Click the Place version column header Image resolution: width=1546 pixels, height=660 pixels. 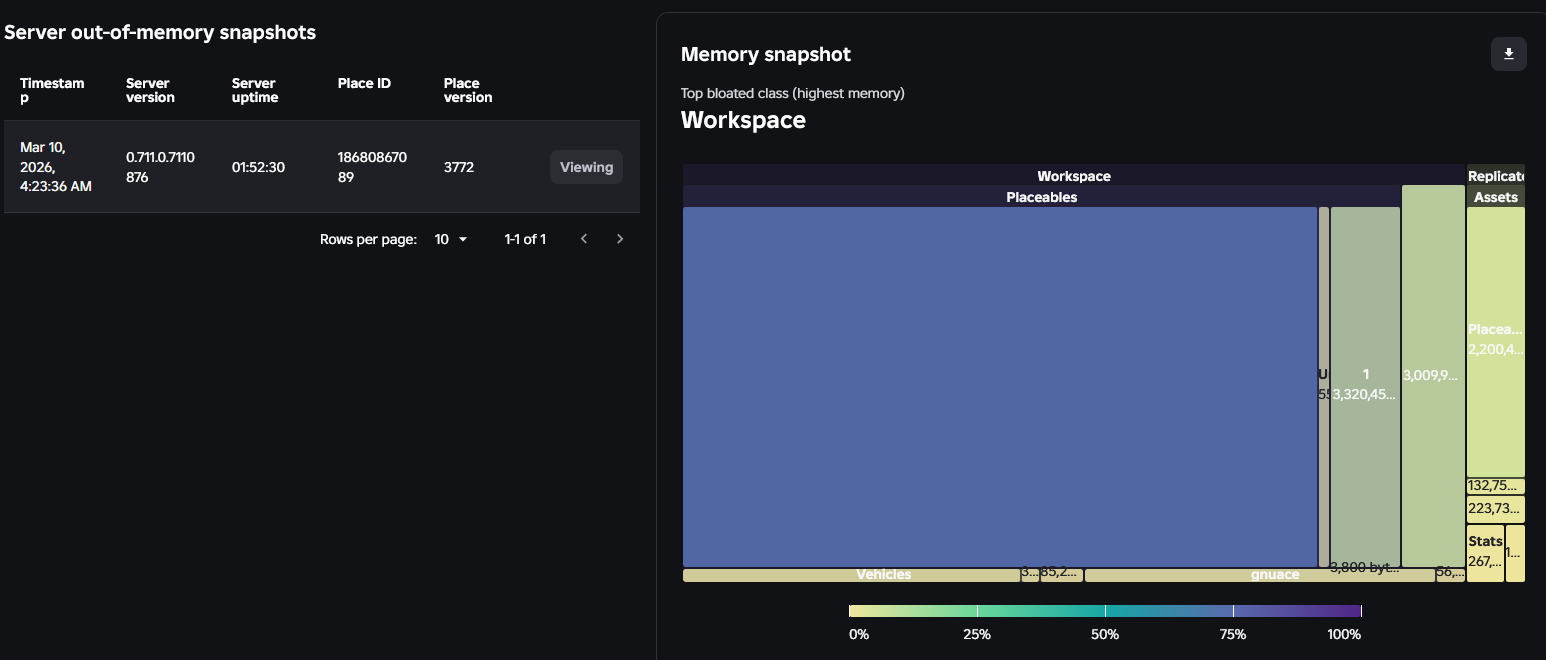click(x=468, y=90)
